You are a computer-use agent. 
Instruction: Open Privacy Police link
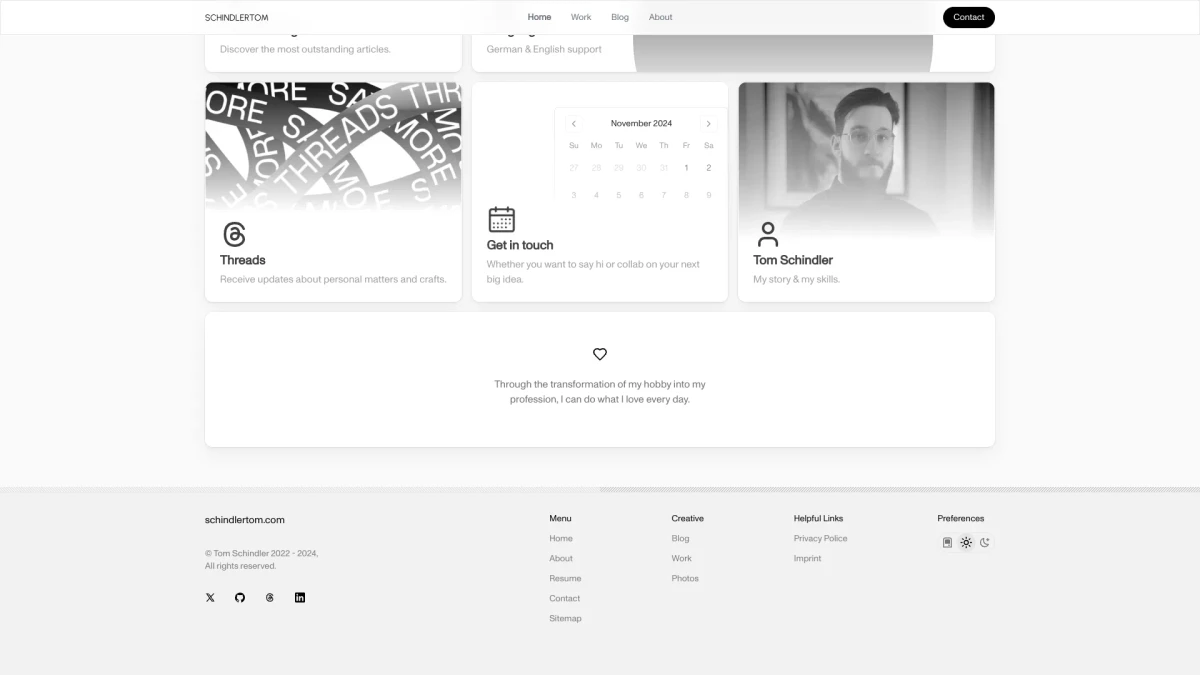click(821, 538)
